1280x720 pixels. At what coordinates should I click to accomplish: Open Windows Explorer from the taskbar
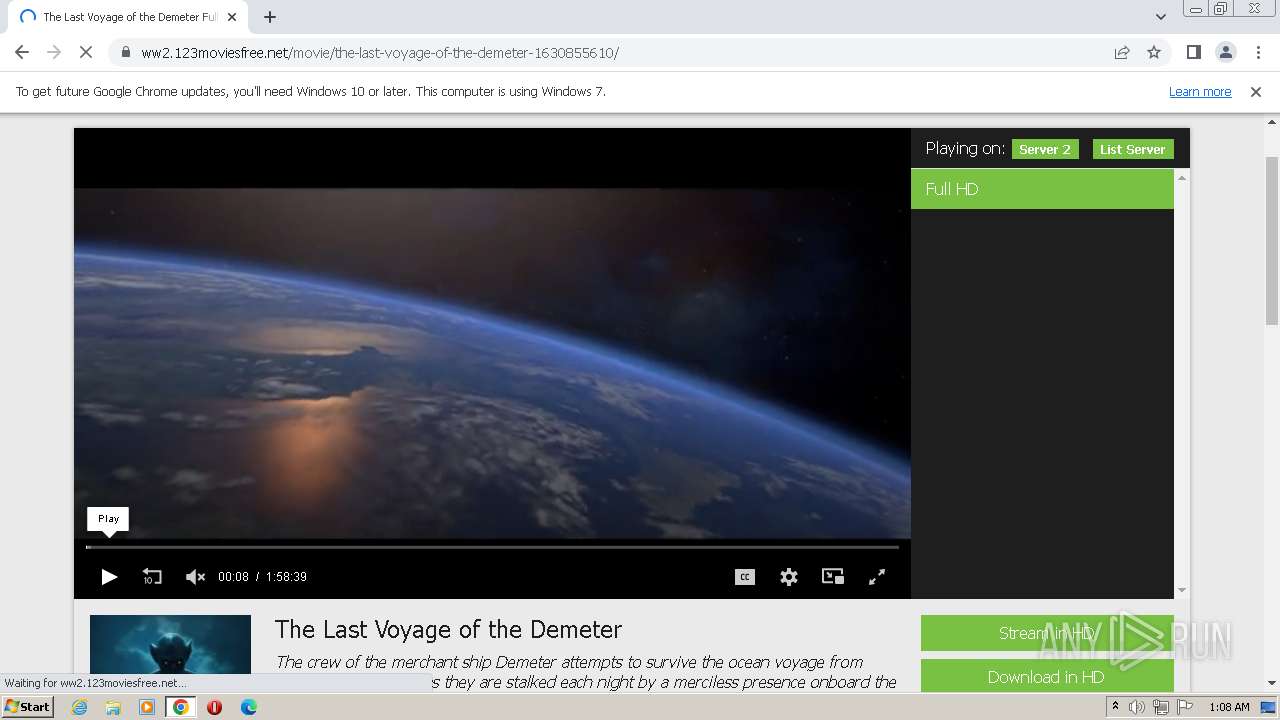(113, 707)
